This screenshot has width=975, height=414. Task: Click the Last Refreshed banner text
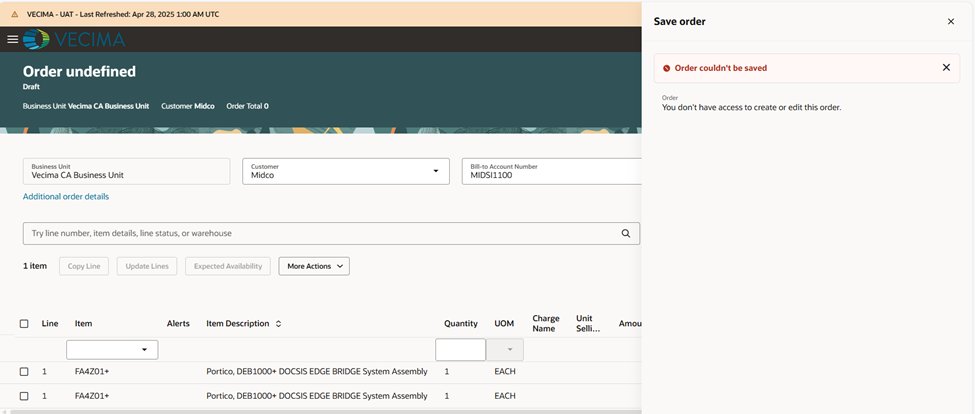tap(122, 14)
